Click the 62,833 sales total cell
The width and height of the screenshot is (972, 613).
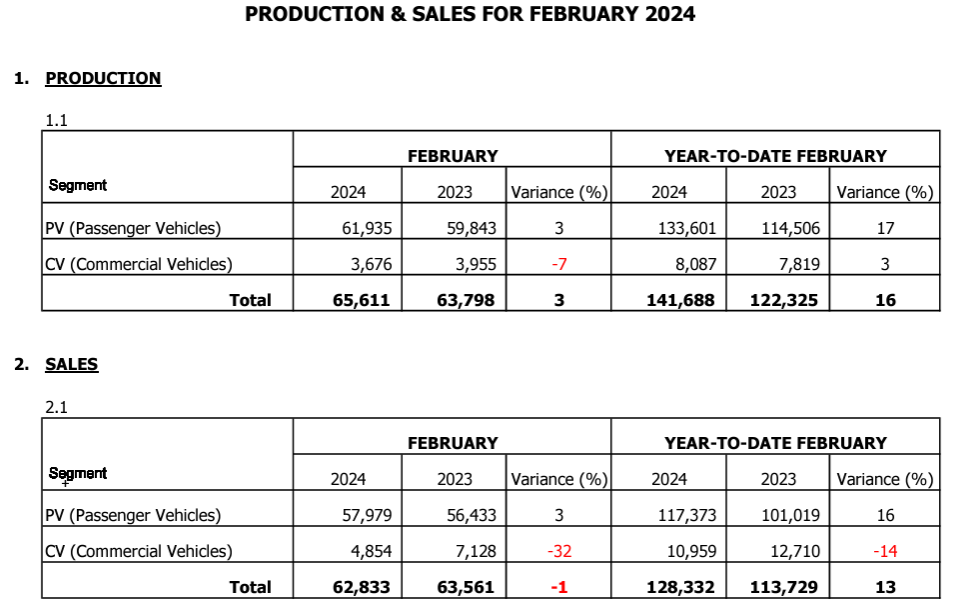[x=361, y=587]
